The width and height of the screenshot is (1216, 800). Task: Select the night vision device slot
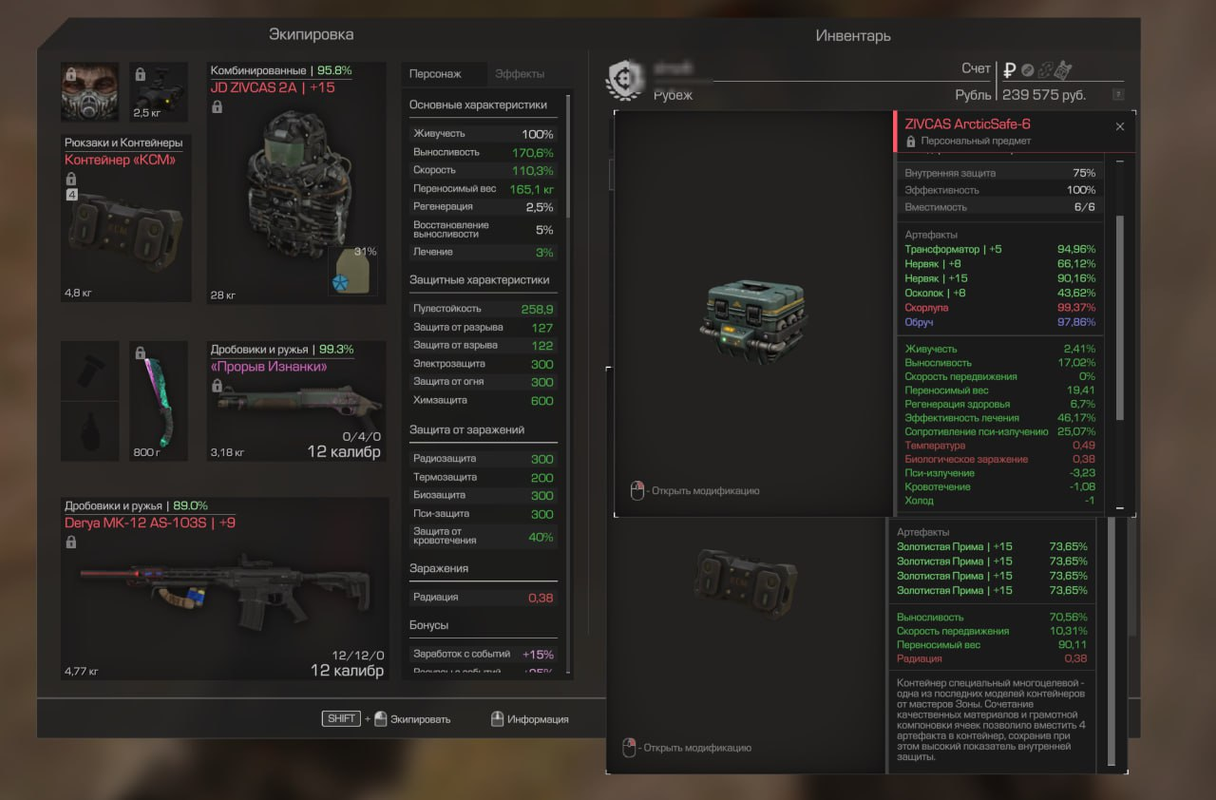tap(159, 92)
